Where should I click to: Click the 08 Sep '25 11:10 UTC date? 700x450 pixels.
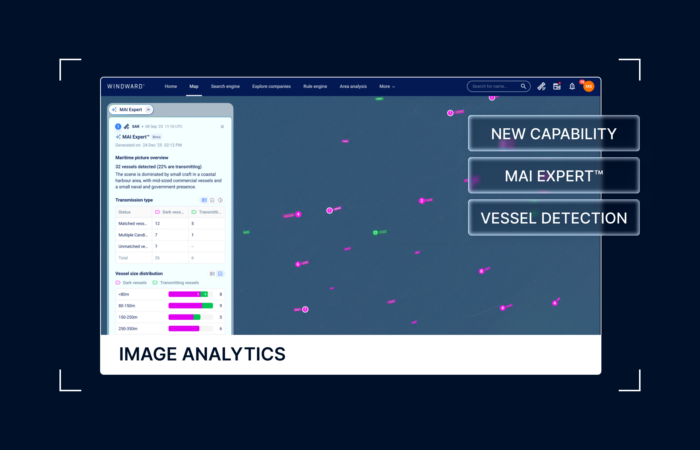pyautogui.click(x=164, y=127)
